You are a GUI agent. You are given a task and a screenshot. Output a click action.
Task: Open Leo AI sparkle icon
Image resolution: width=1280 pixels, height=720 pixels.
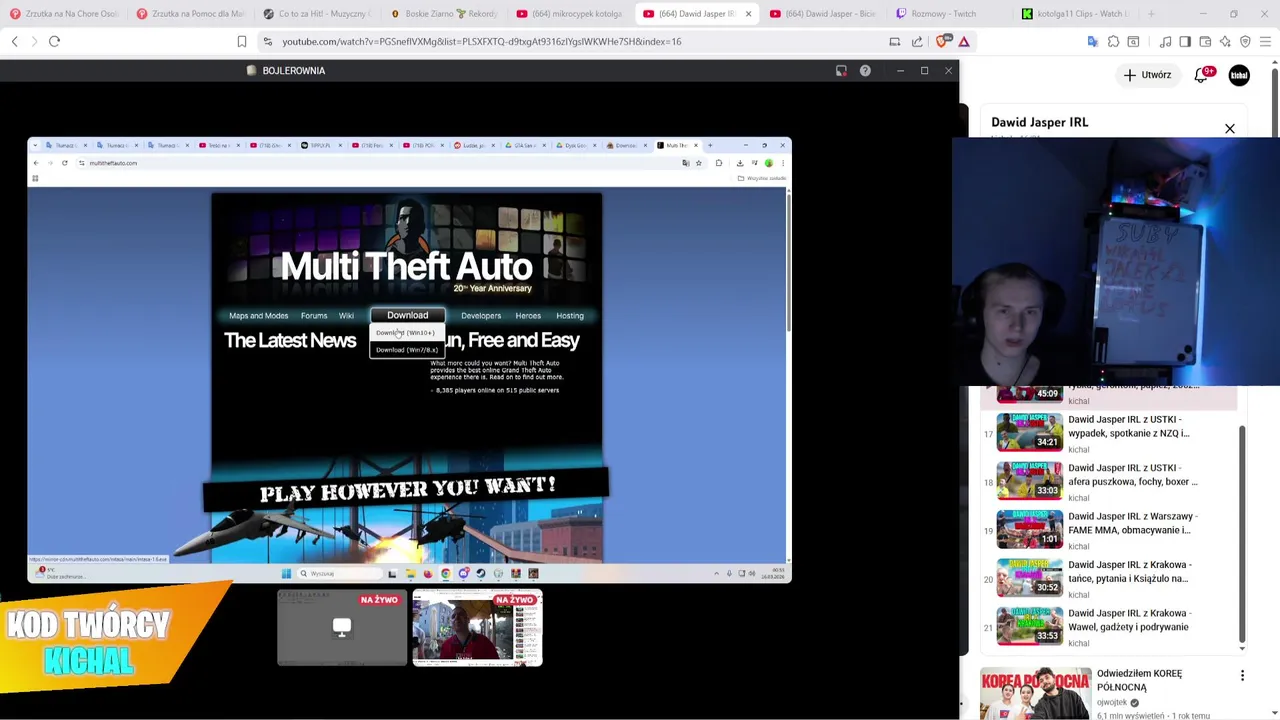pos(1225,41)
